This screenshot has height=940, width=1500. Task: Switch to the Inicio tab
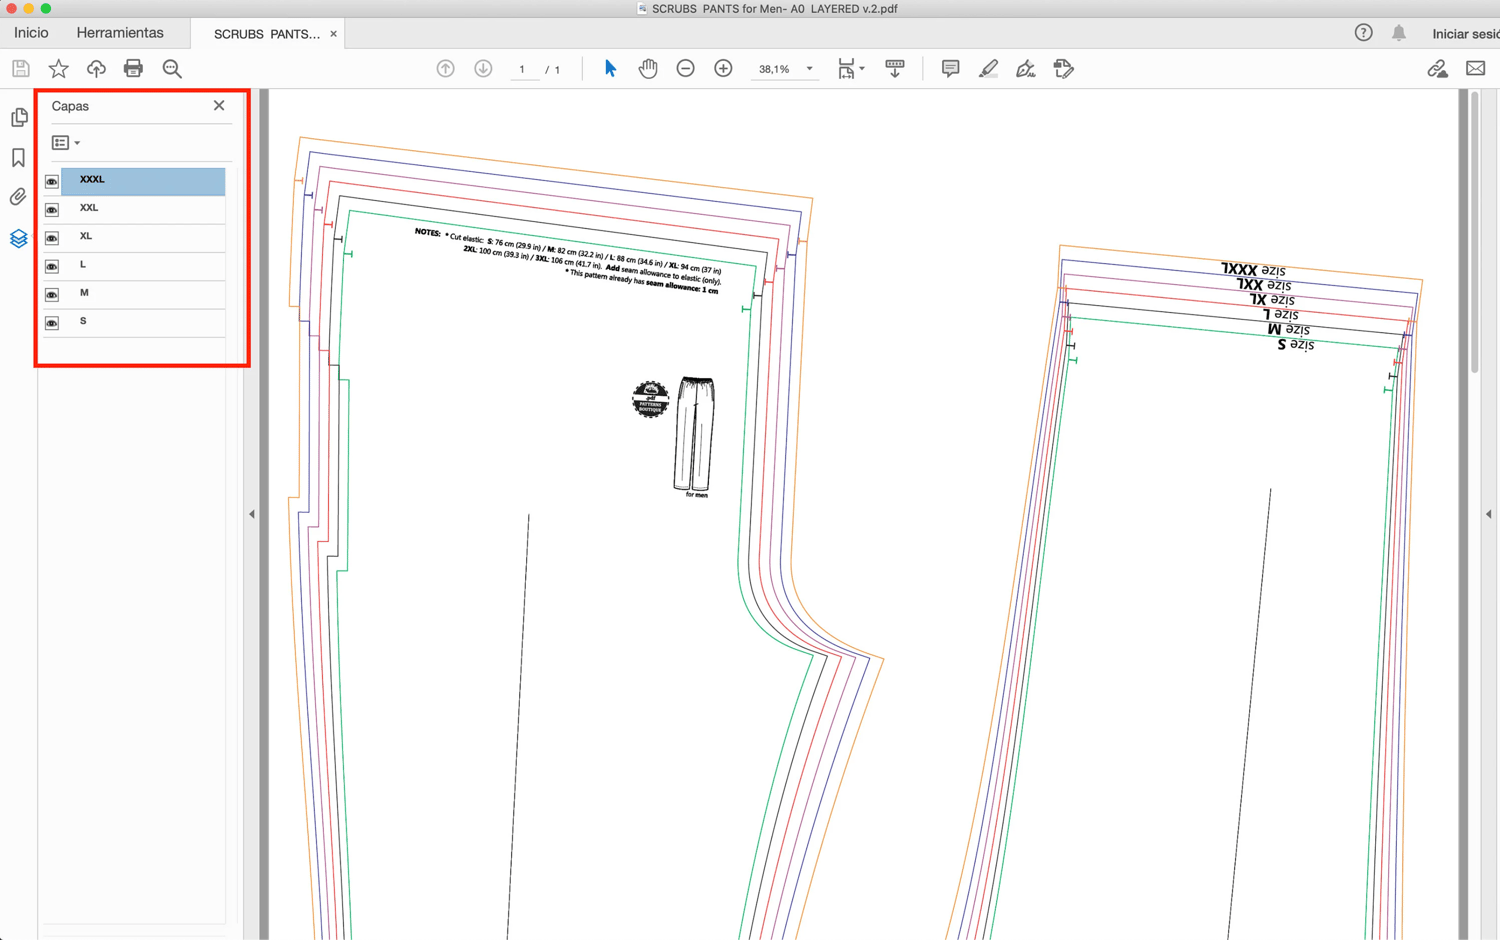click(31, 33)
